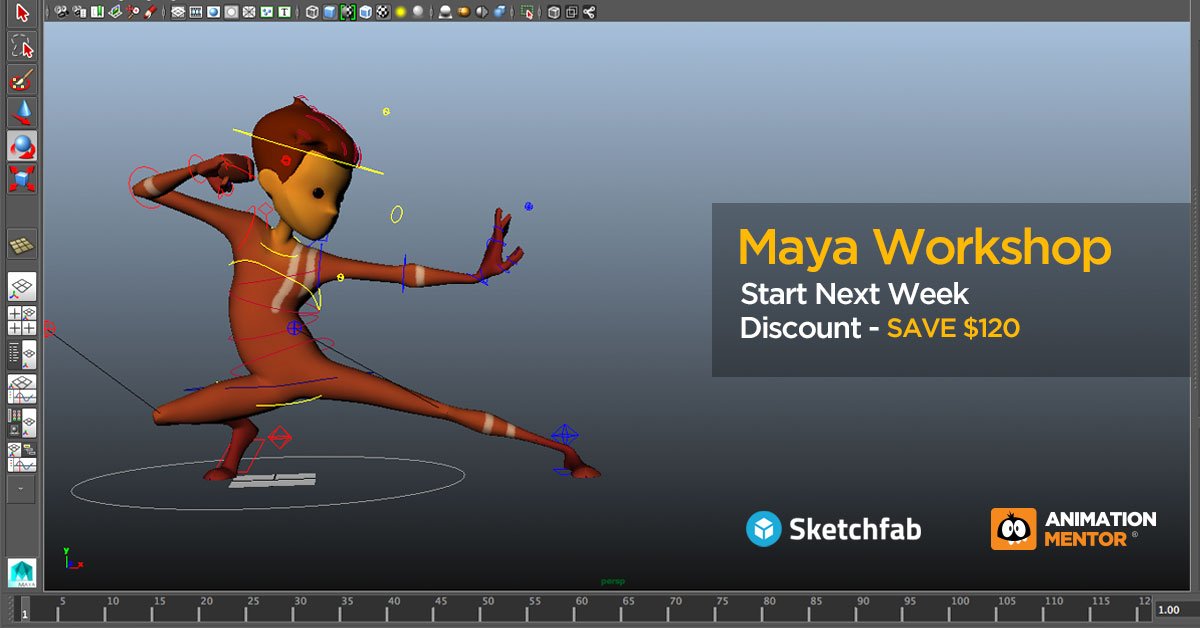Pick the Rotate tool sphere icon
The image size is (1200, 628).
pos(22,146)
